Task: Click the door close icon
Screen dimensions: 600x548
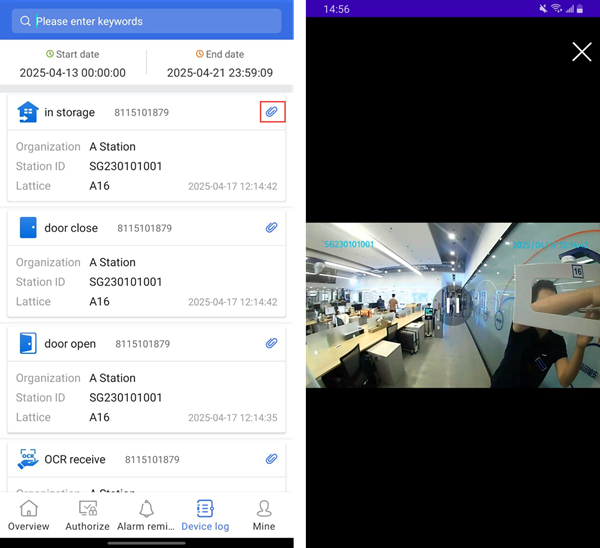Action: 27,228
